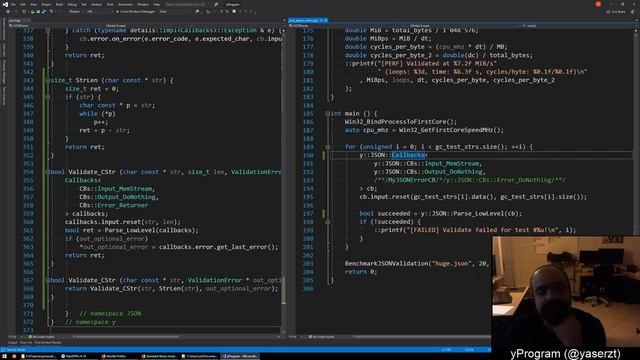Open the Error List tab
The image size is (640, 360).
click(x=25, y=343)
